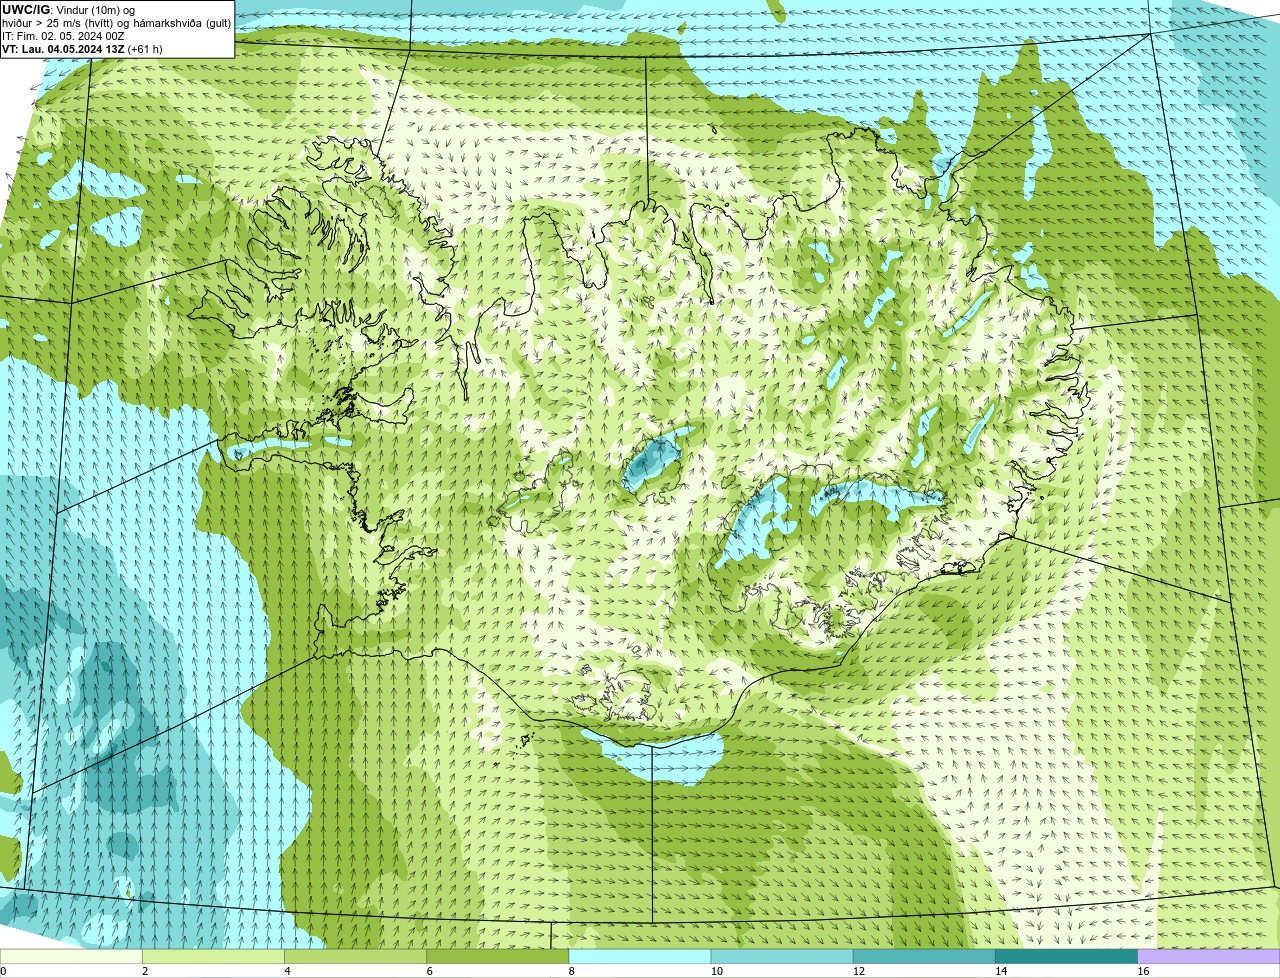Screen dimensions: 1280x978
Task: Click the legend scale label "14"
Action: click(x=1000, y=971)
